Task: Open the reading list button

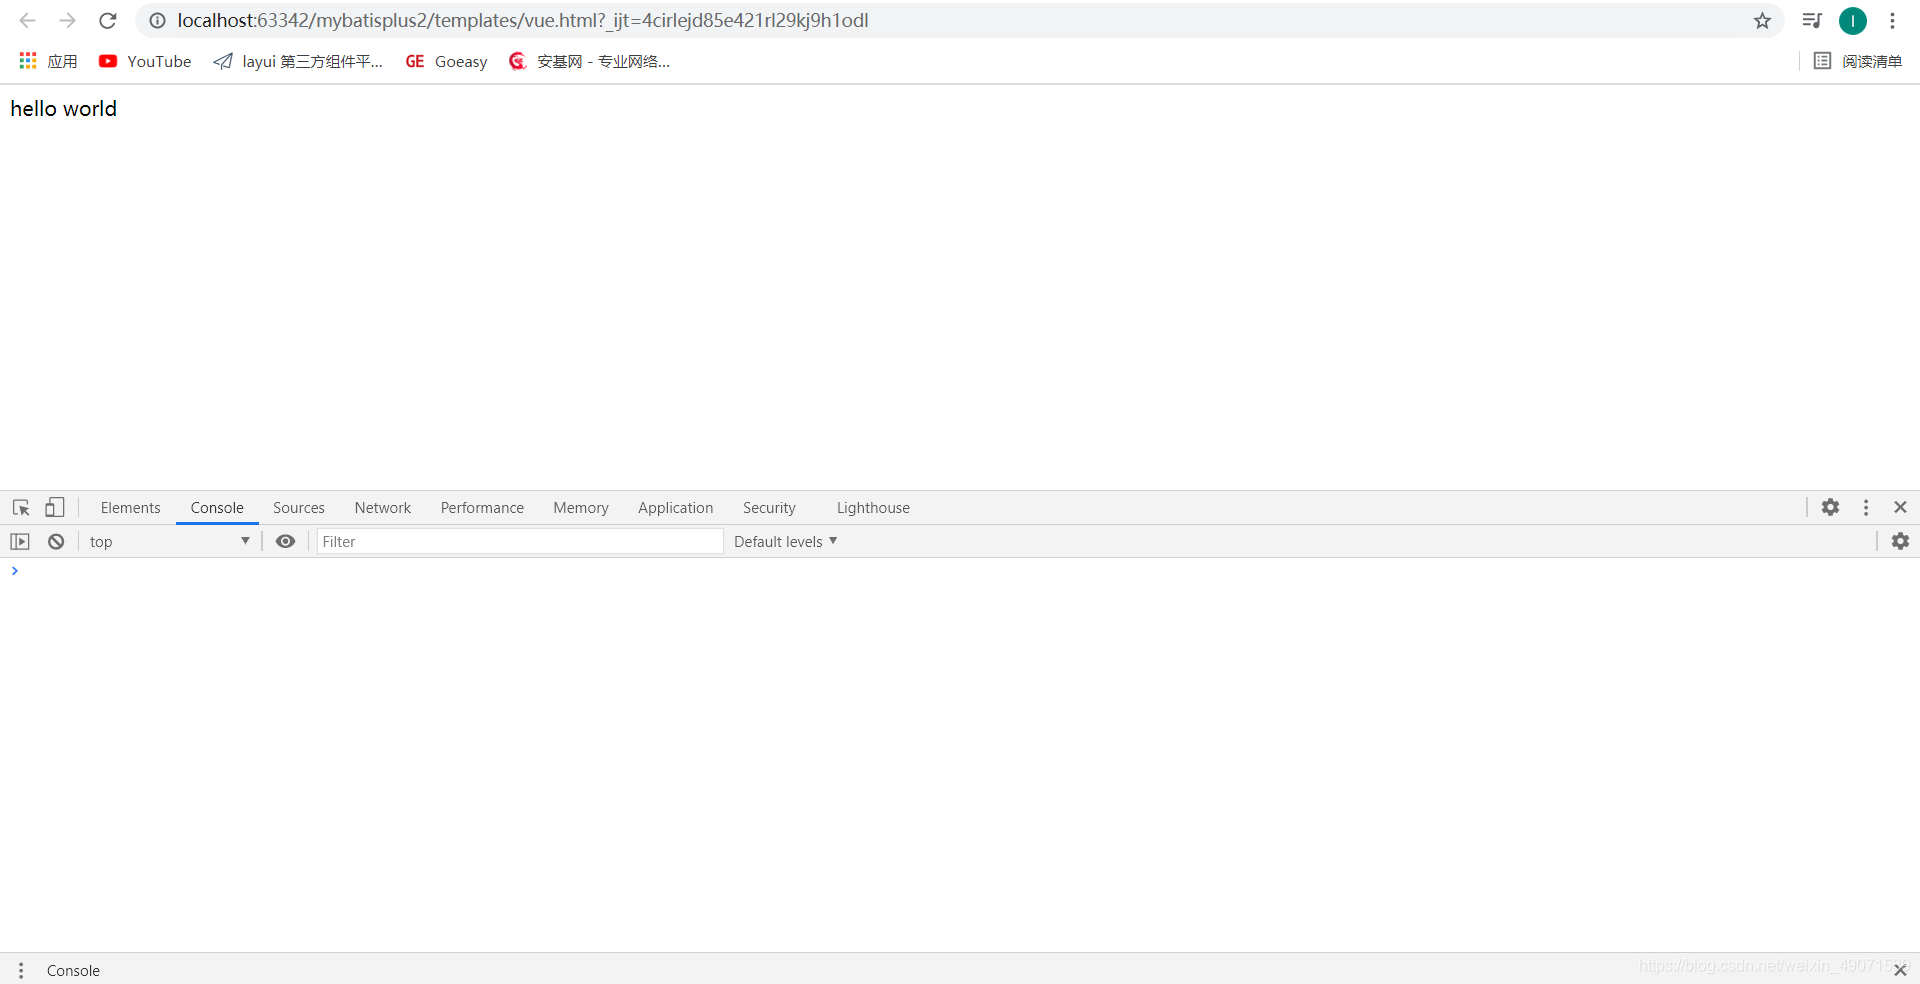Action: pyautogui.click(x=1858, y=61)
